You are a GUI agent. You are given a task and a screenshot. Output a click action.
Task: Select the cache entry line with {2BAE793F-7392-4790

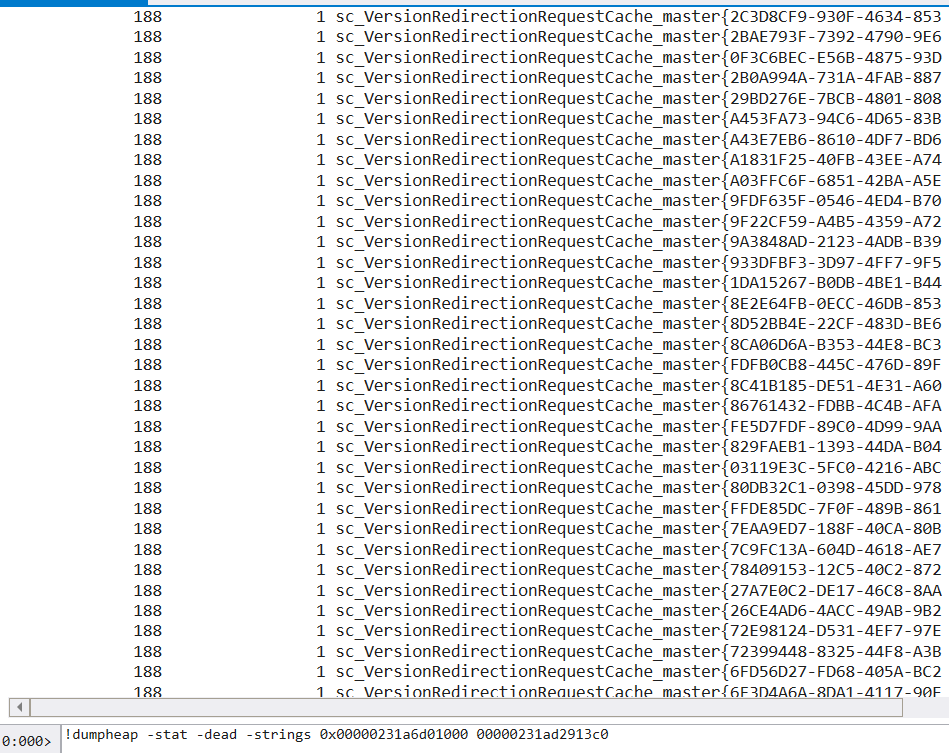point(638,37)
